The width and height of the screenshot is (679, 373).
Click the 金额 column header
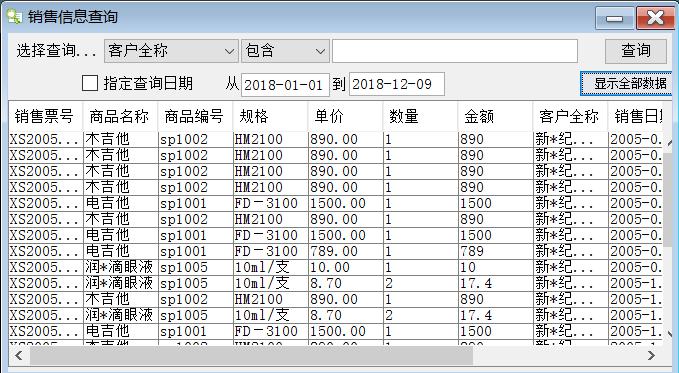[495, 117]
